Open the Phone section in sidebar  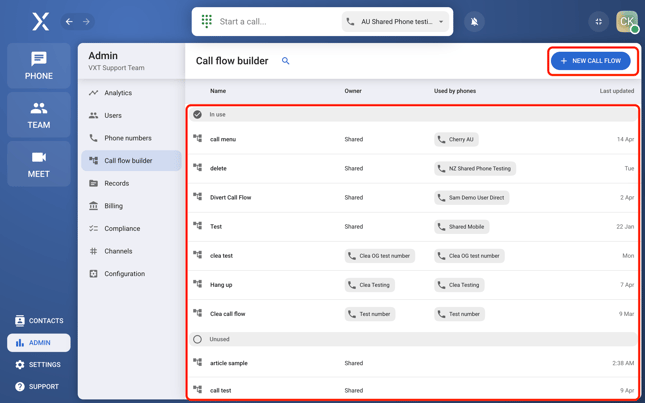(x=38, y=65)
